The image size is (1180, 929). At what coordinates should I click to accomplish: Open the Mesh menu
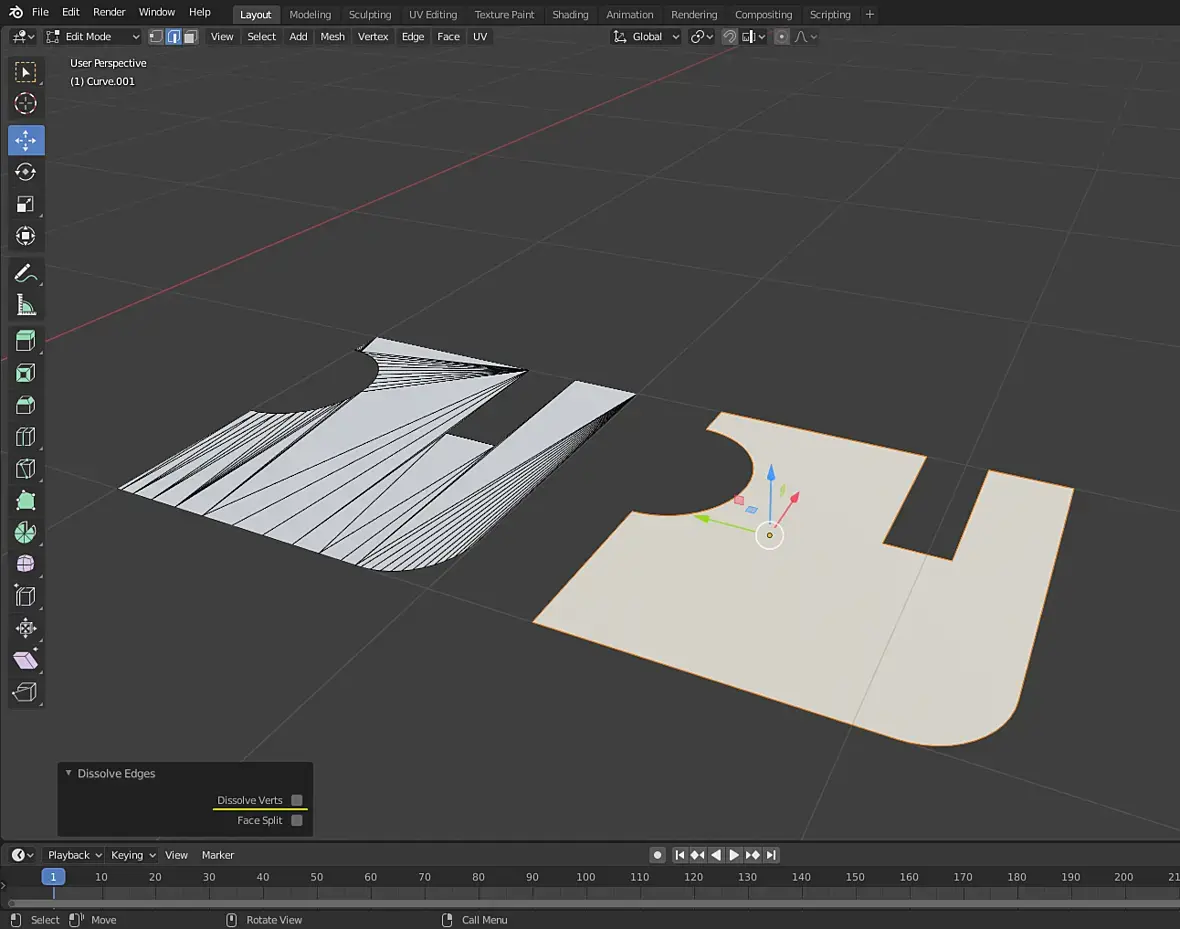click(332, 37)
